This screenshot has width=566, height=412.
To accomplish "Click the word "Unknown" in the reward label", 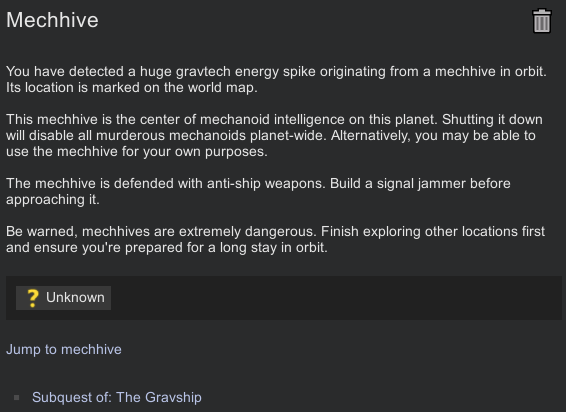I will click(x=75, y=298).
